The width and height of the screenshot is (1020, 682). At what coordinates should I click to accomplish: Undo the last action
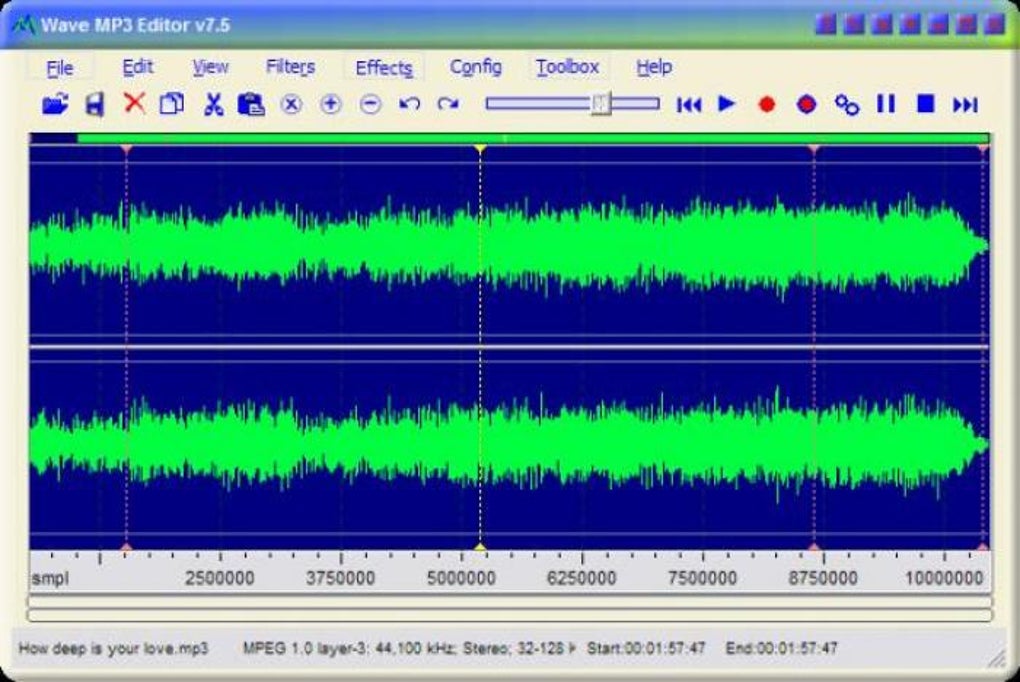[x=409, y=104]
